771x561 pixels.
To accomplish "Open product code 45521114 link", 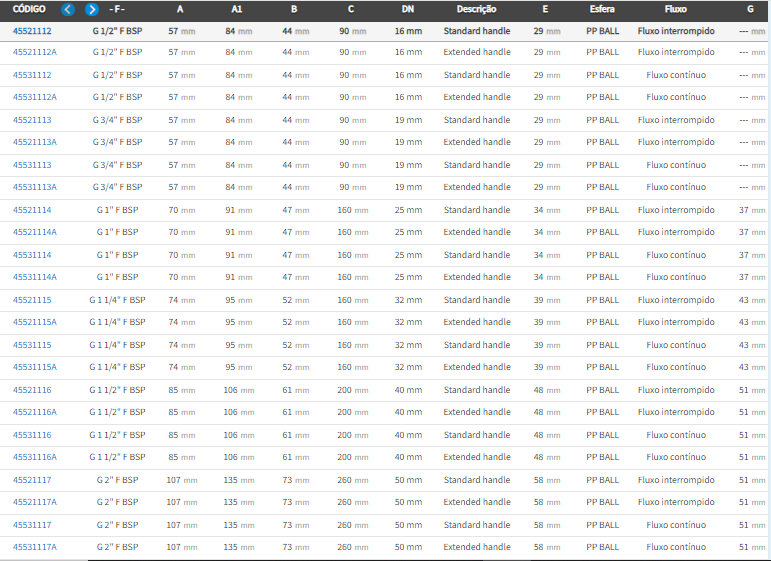I will (32, 210).
